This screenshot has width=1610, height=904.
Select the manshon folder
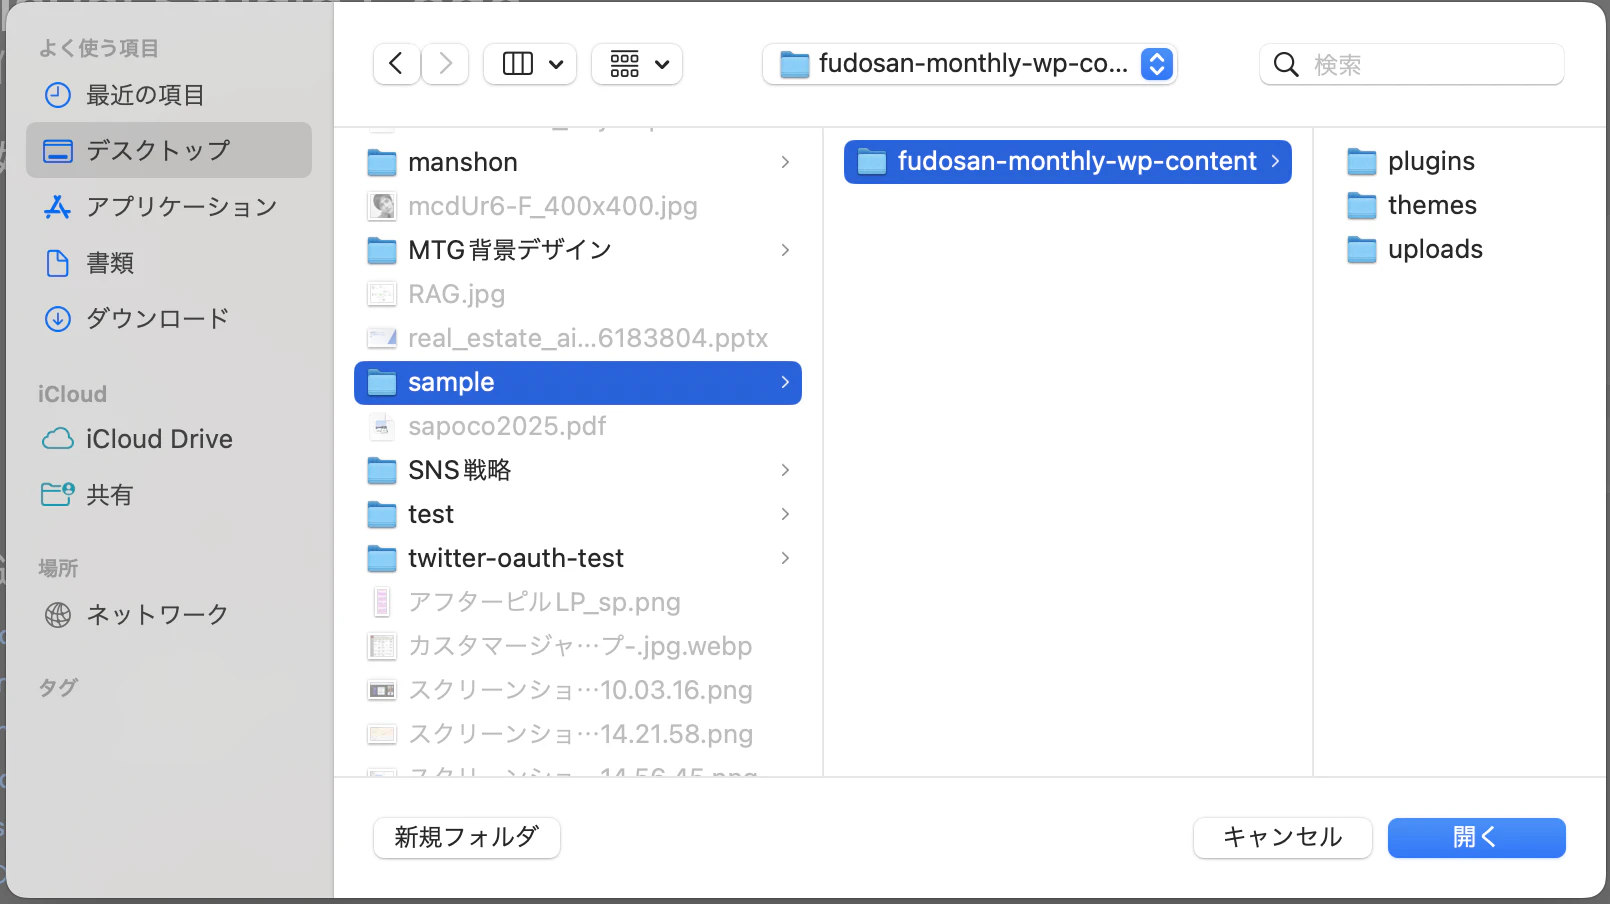click(x=578, y=162)
